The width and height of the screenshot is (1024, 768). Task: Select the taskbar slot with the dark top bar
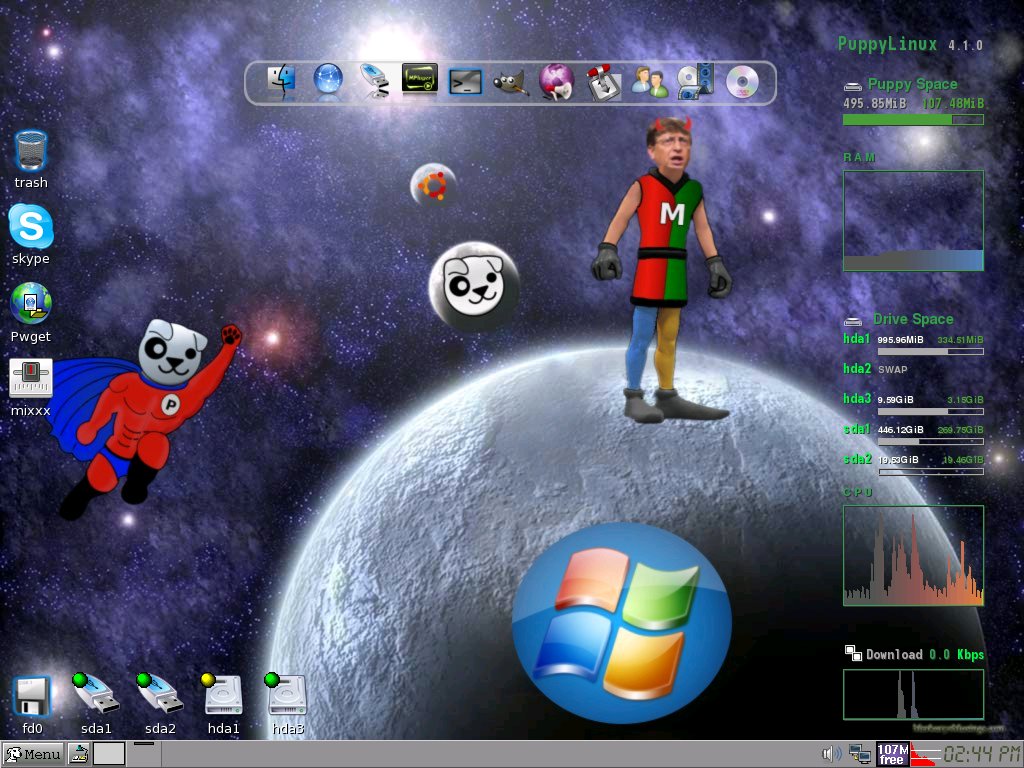144,754
